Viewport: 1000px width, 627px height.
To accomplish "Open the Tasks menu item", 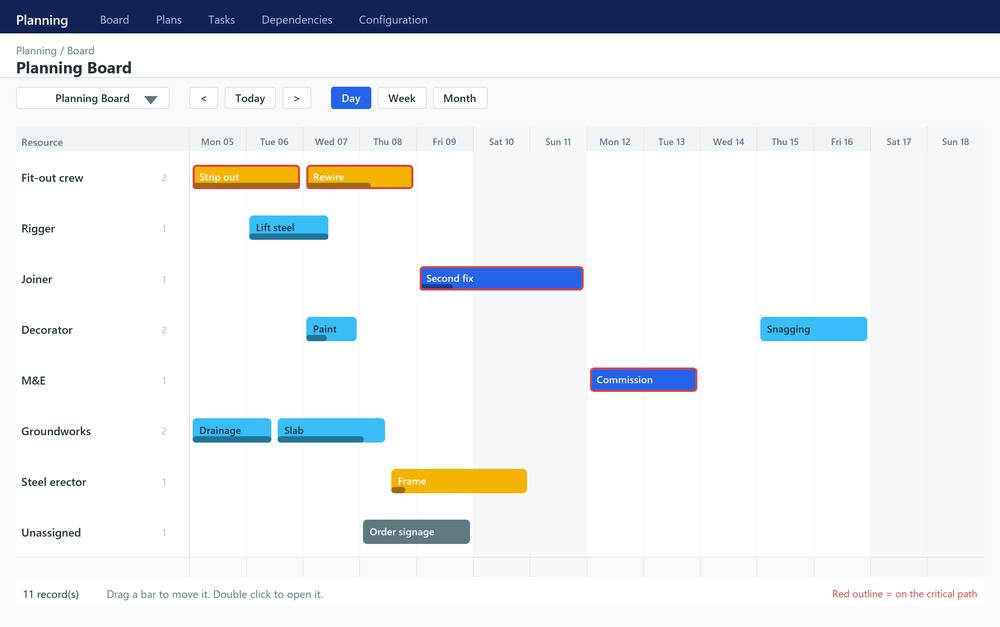I will 221,20.
